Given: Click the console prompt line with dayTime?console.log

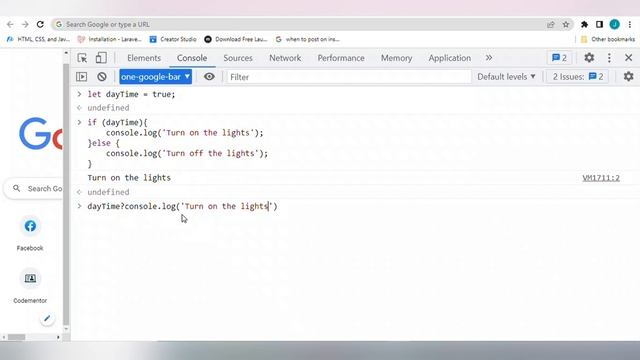Looking at the screenshot, I should pyautogui.click(x=182, y=207).
